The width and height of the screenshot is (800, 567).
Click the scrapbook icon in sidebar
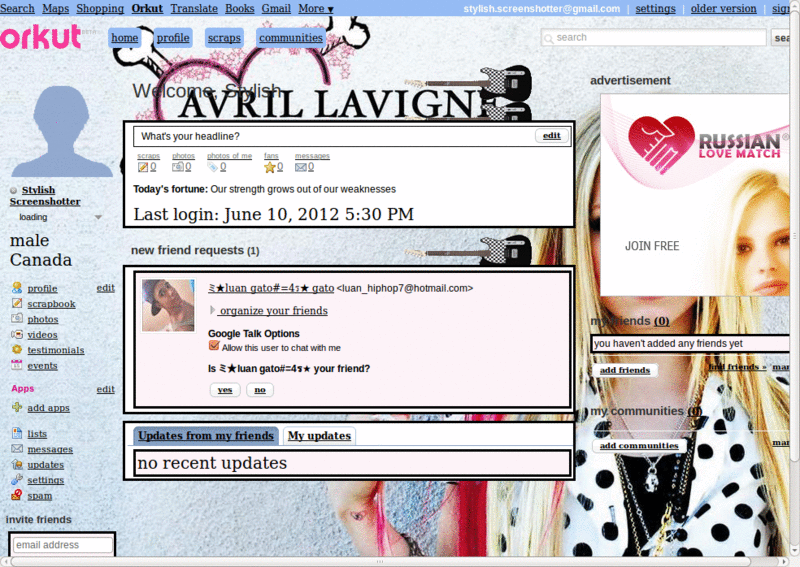pos(17,303)
